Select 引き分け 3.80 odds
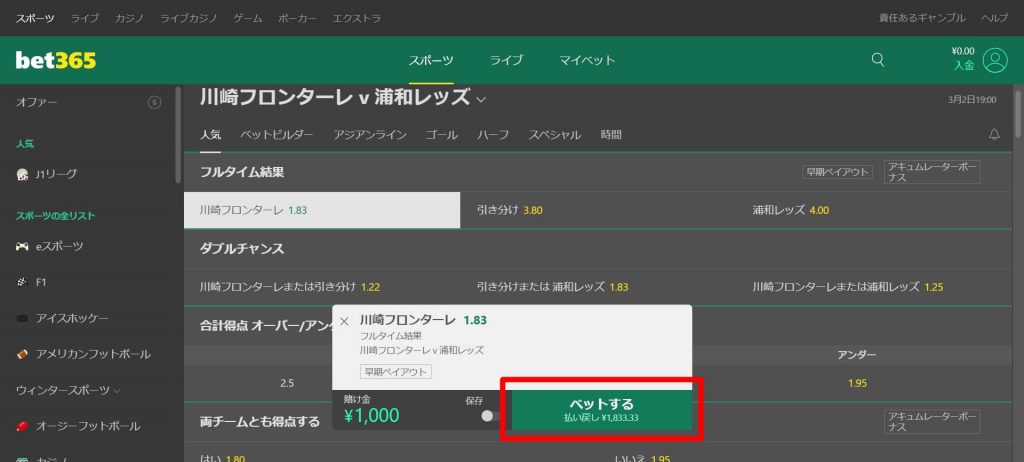 coord(598,210)
